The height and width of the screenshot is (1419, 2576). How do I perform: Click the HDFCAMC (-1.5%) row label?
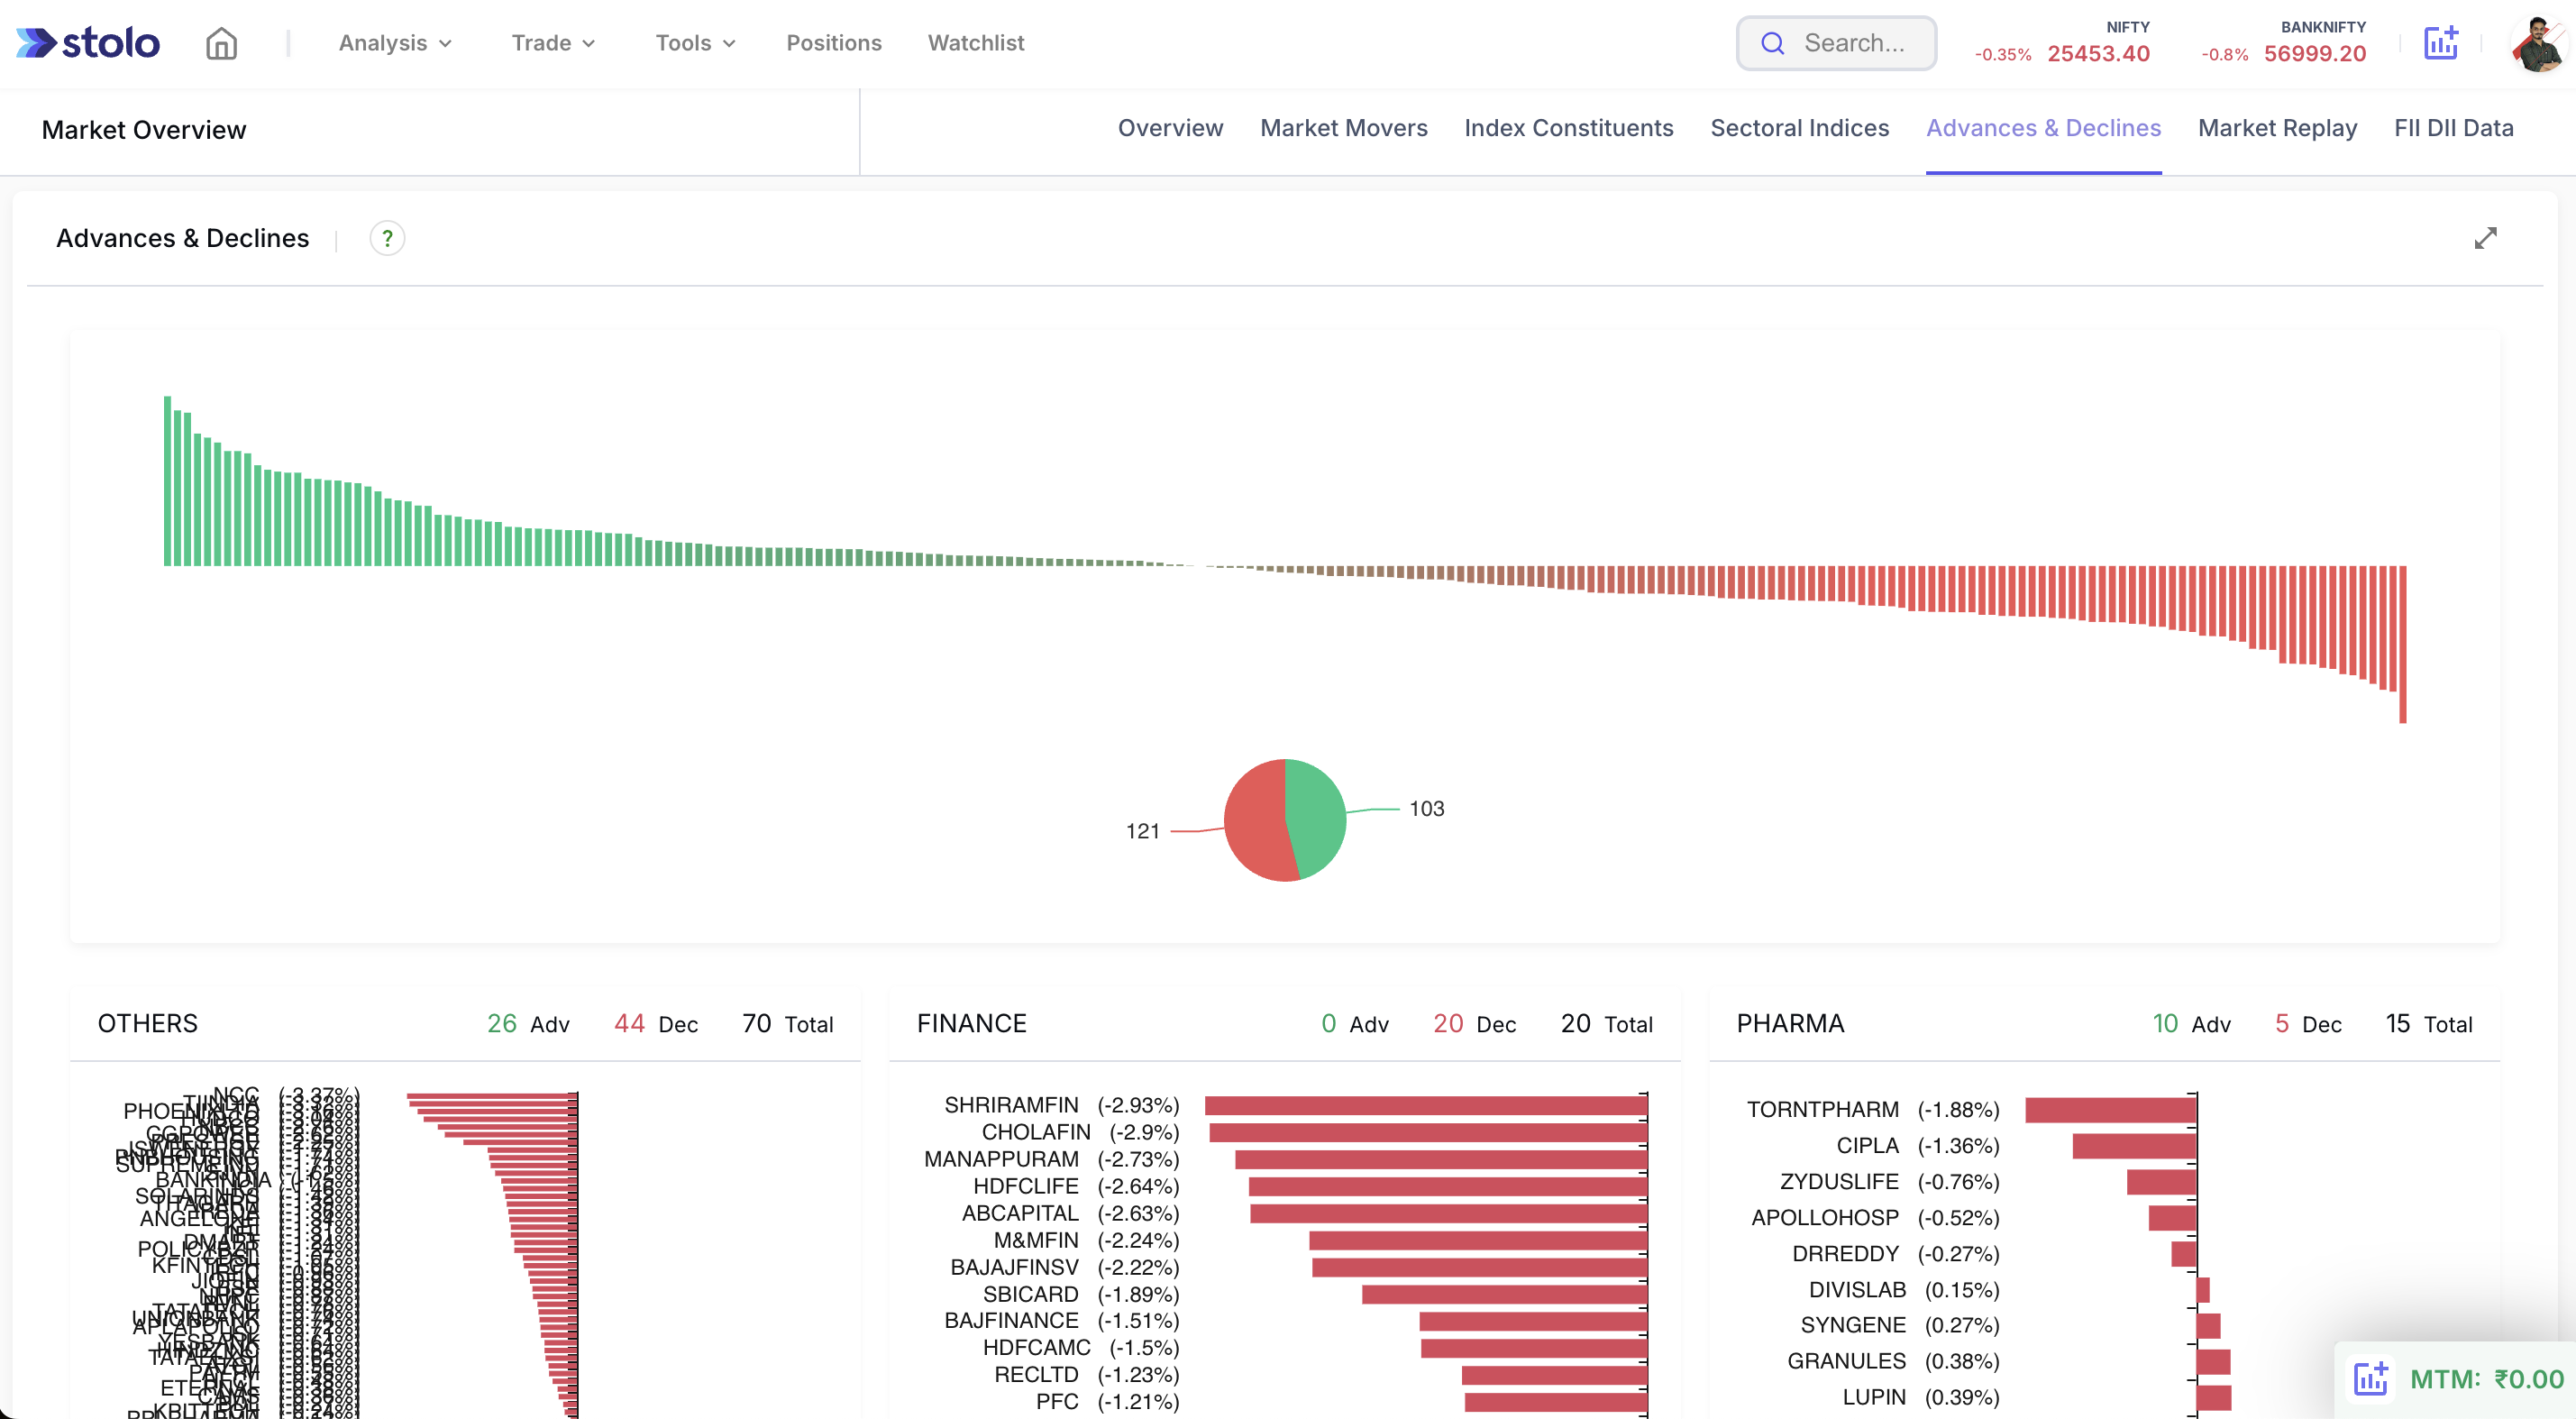tap(1081, 1347)
